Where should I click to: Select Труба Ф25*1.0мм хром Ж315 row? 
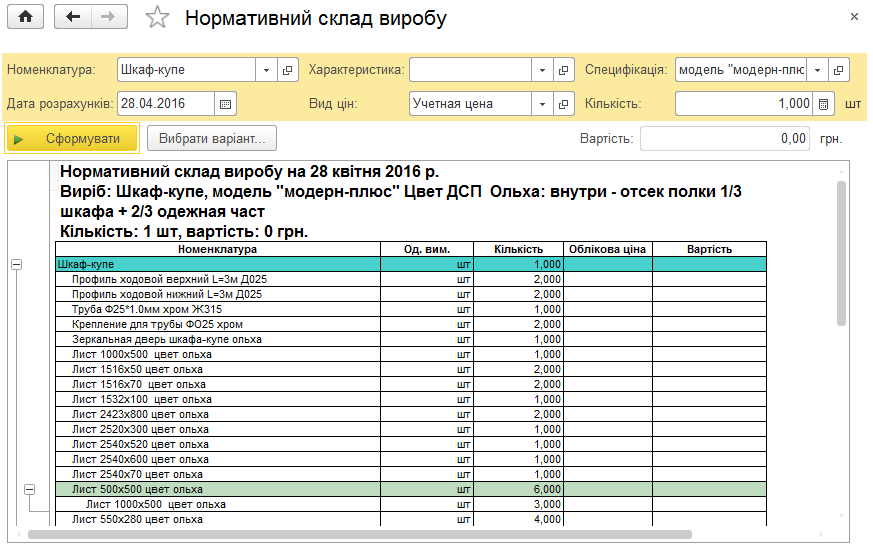click(218, 310)
